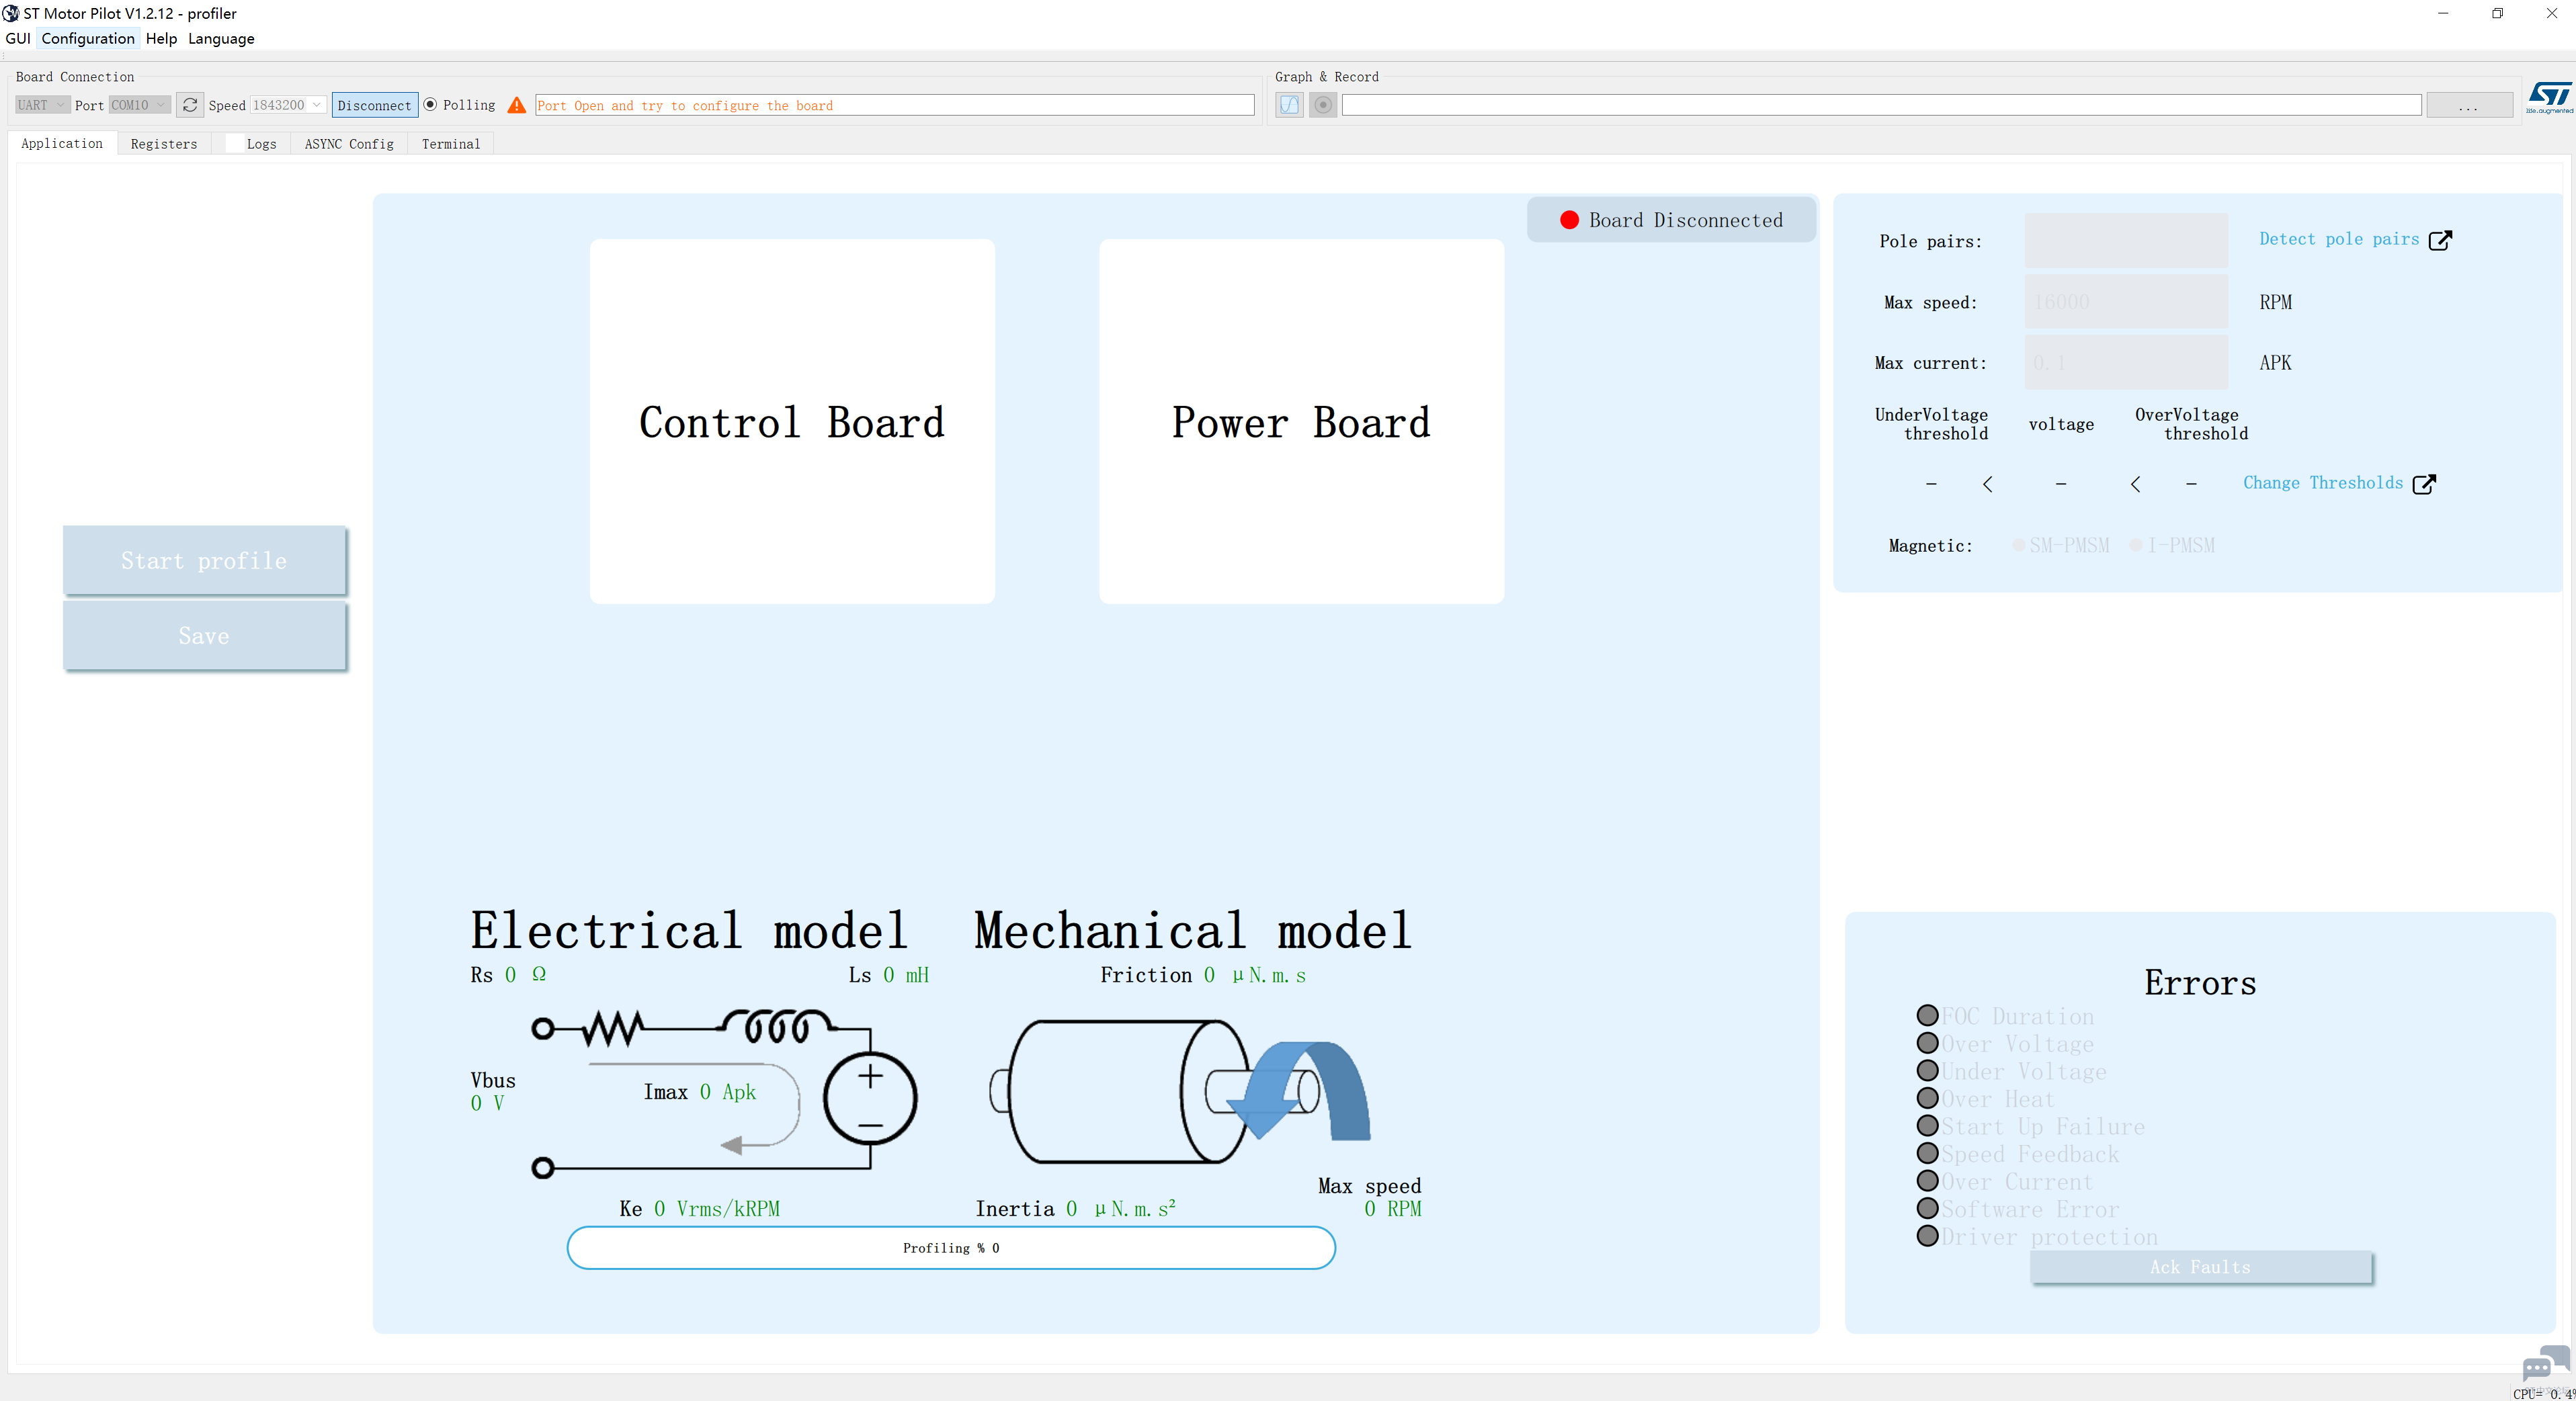Click the Change Thresholds link
This screenshot has width=2576, height=1401.
tap(2322, 483)
